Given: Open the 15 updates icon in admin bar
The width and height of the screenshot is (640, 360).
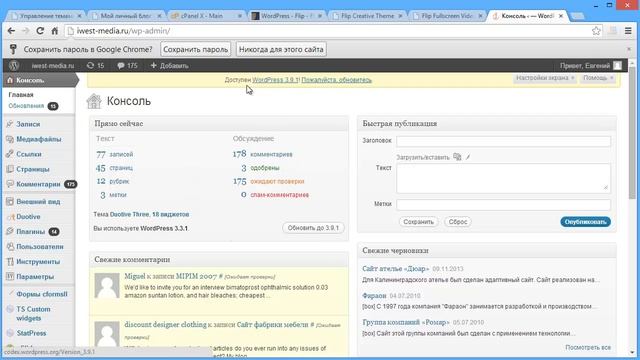Looking at the screenshot, I should tap(96, 66).
